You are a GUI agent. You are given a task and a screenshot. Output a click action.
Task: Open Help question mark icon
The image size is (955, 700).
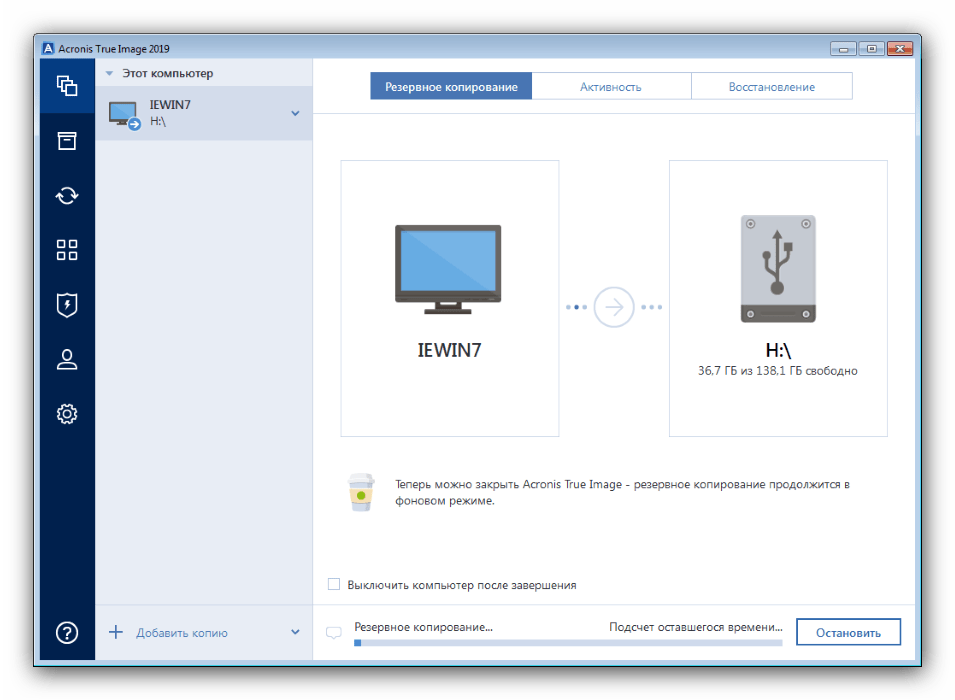67,632
